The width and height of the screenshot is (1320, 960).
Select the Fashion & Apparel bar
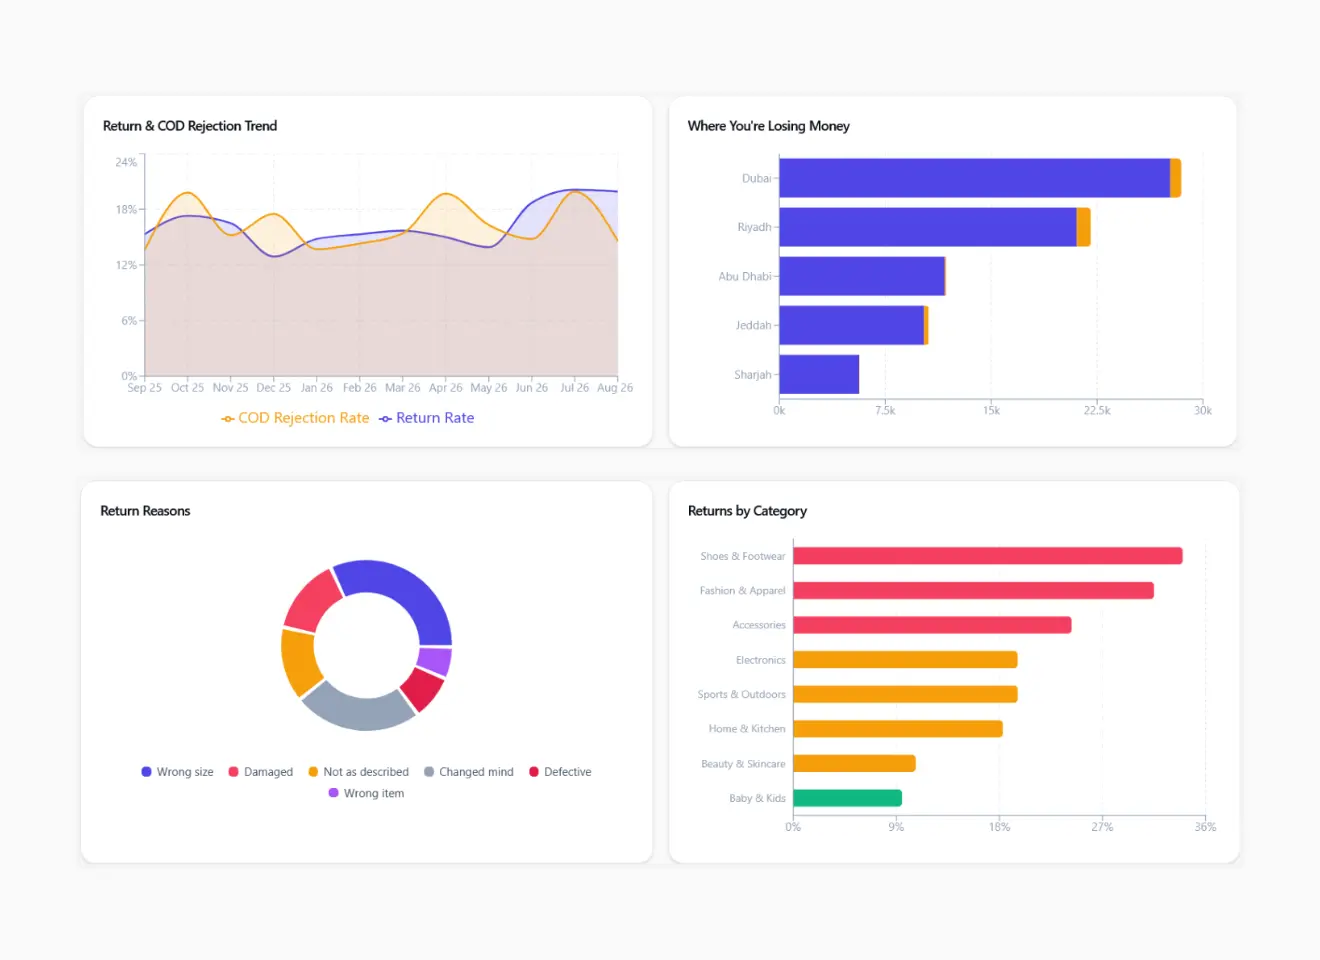click(974, 591)
